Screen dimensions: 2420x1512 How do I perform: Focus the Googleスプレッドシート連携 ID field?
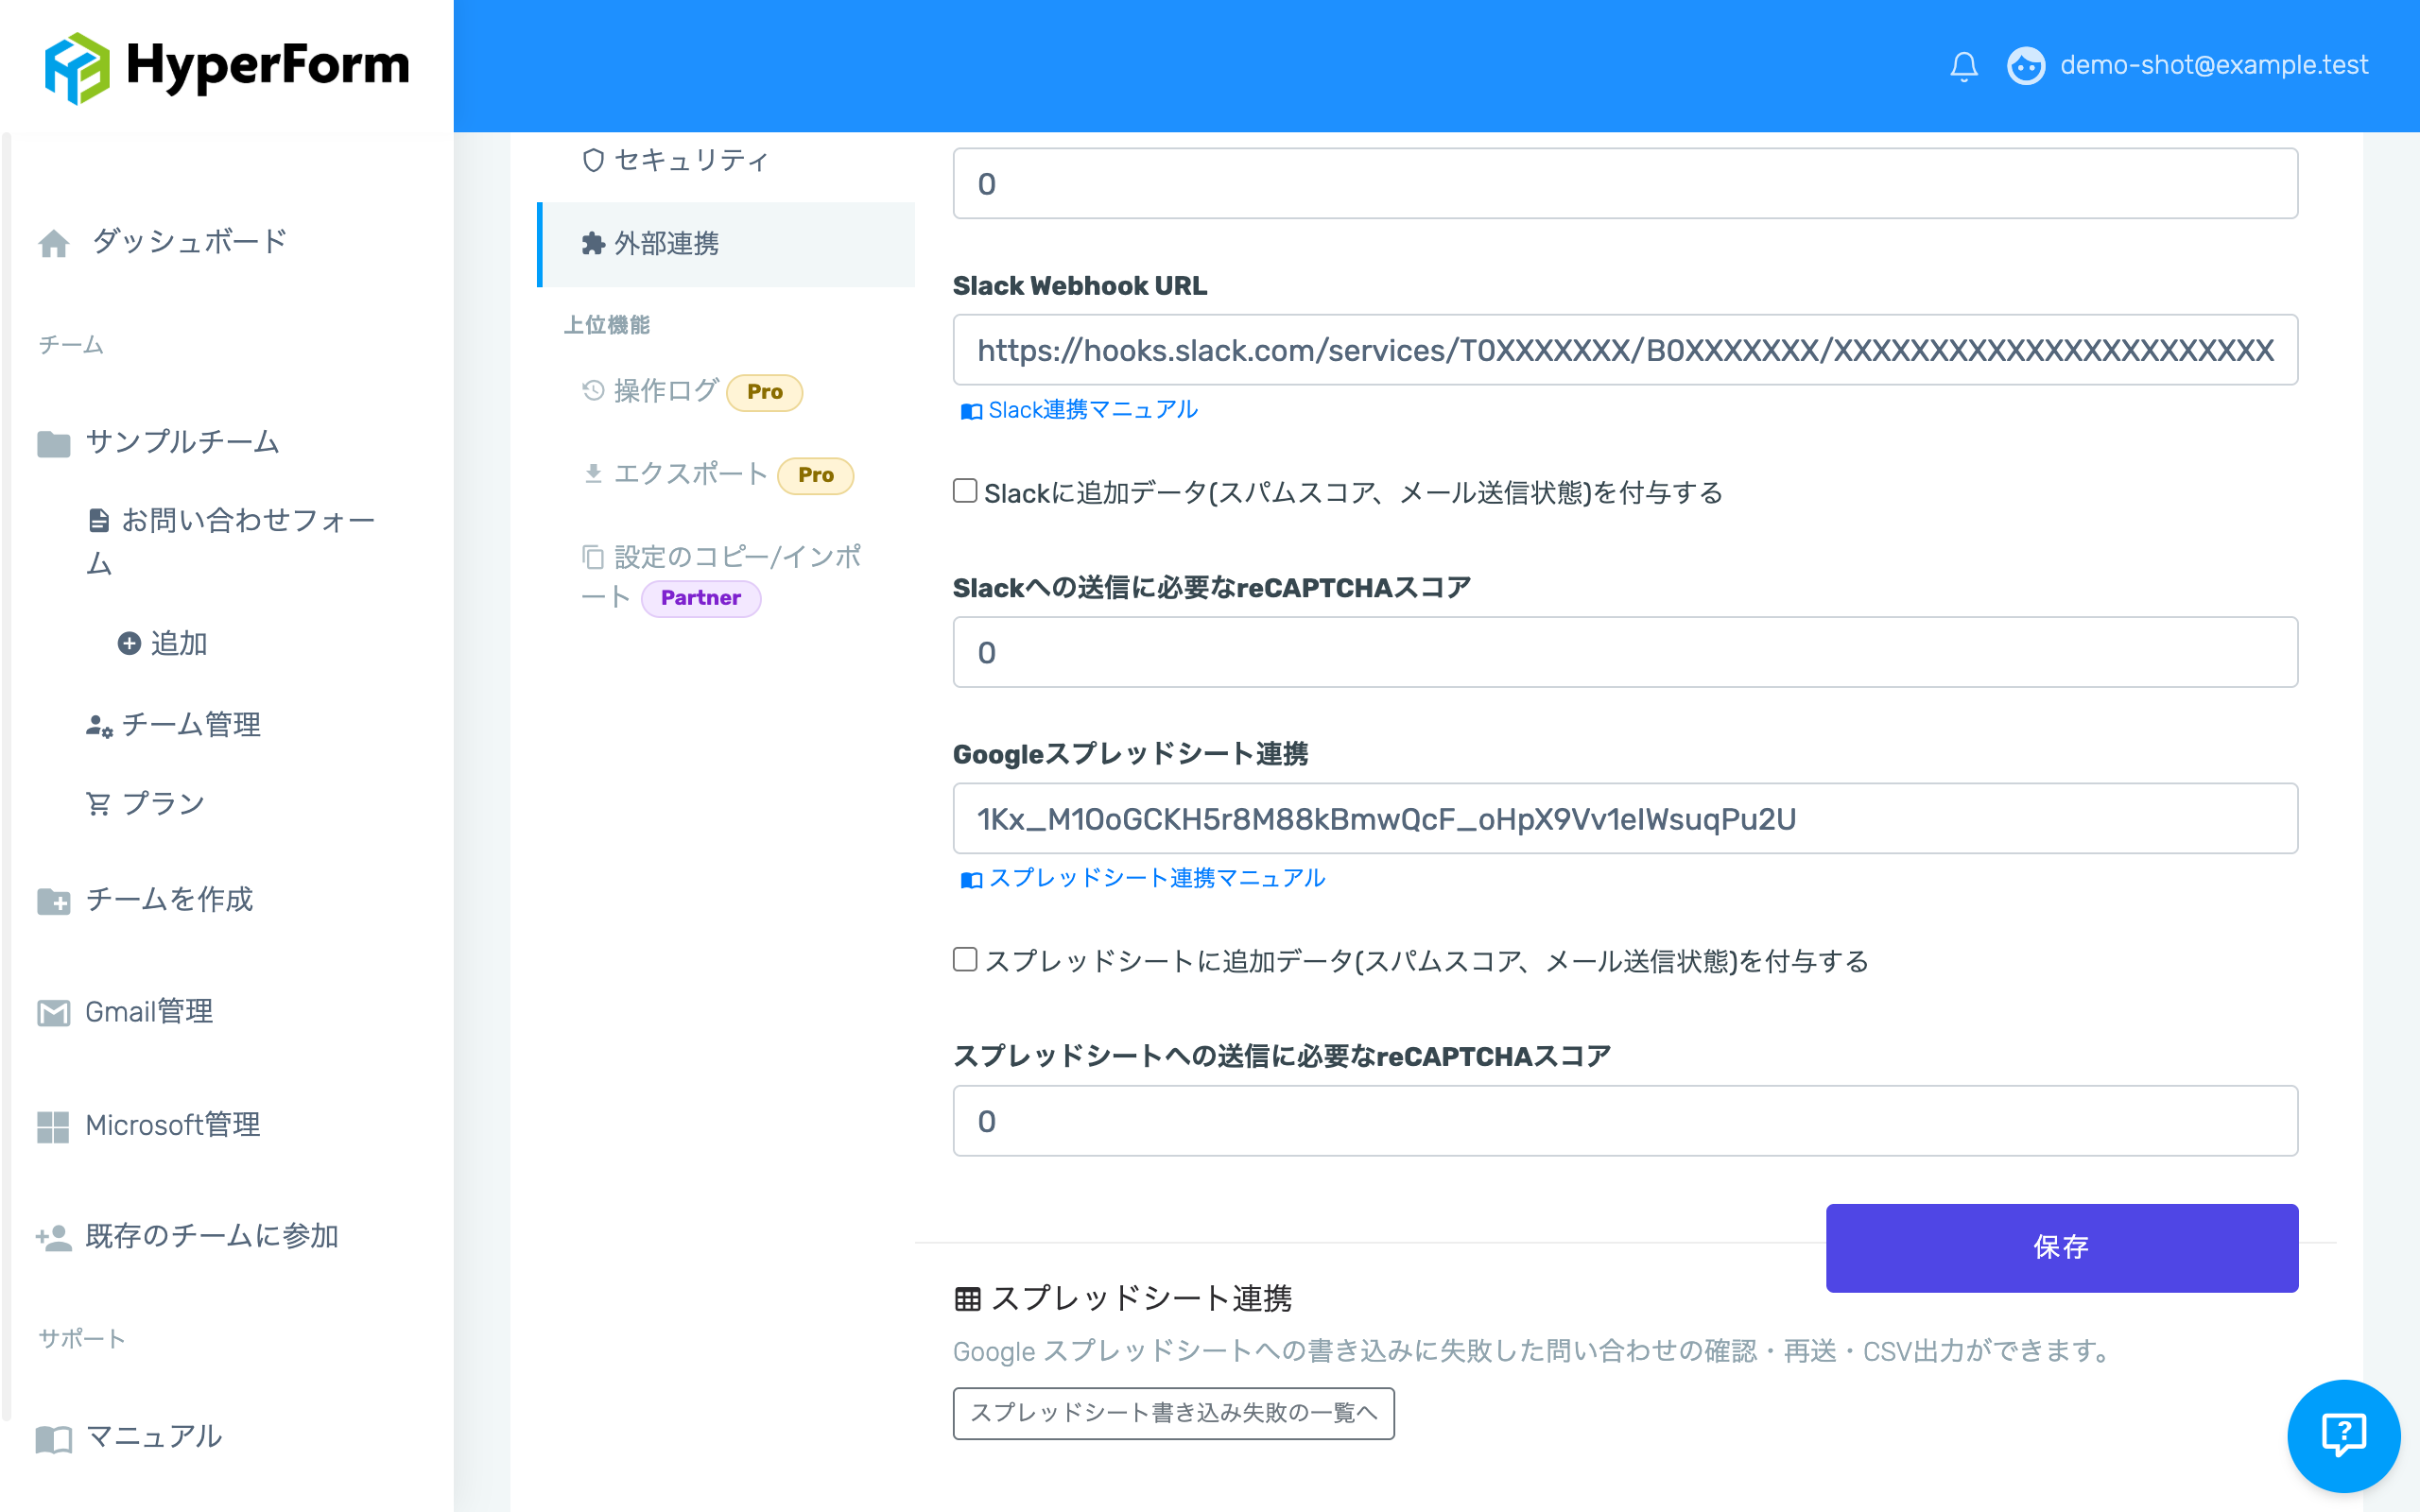tap(1625, 819)
